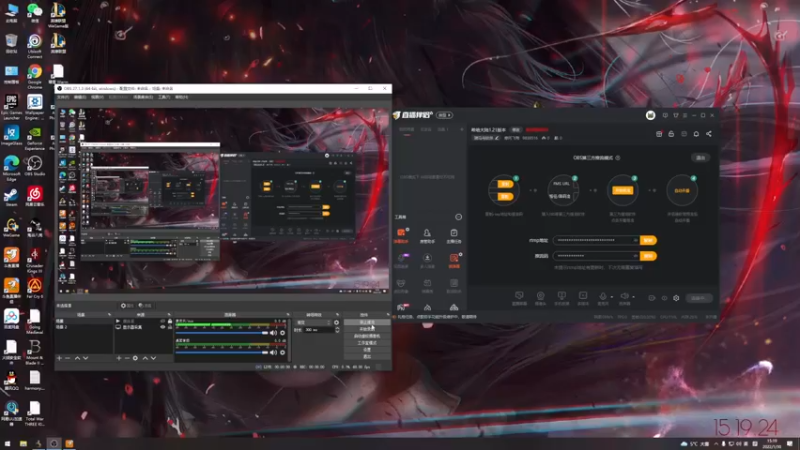Open first red toolbox icon in companion sidebar
Image resolution: width=800 pixels, height=450 pixels.
[x=401, y=233]
